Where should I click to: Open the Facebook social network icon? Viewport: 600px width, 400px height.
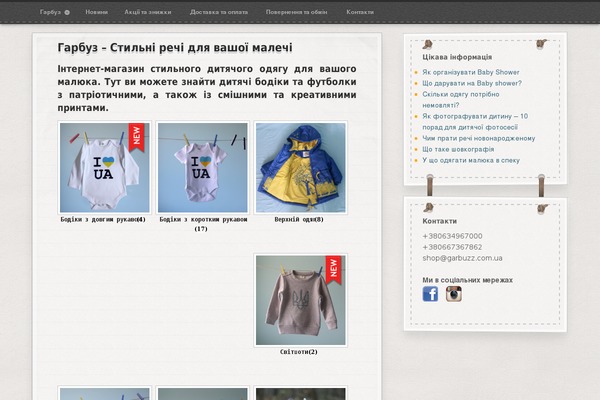(x=430, y=294)
